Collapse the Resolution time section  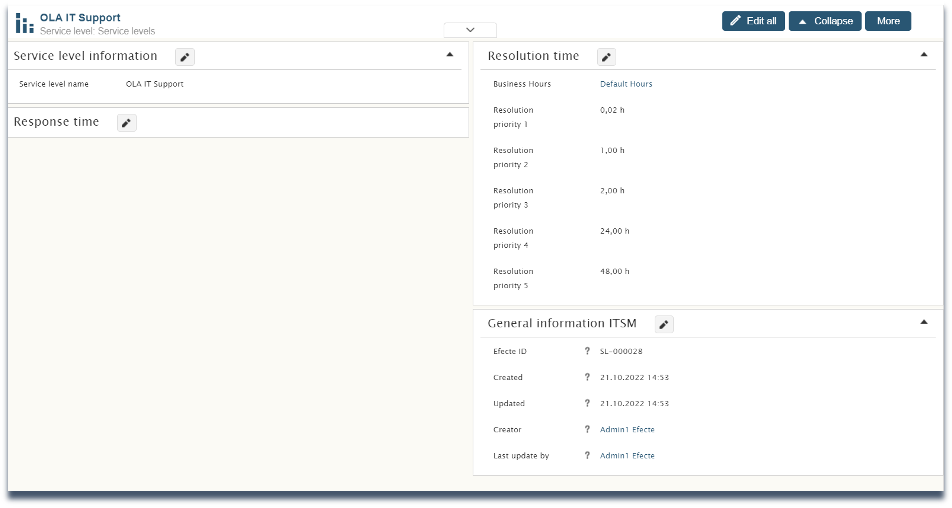pos(924,55)
